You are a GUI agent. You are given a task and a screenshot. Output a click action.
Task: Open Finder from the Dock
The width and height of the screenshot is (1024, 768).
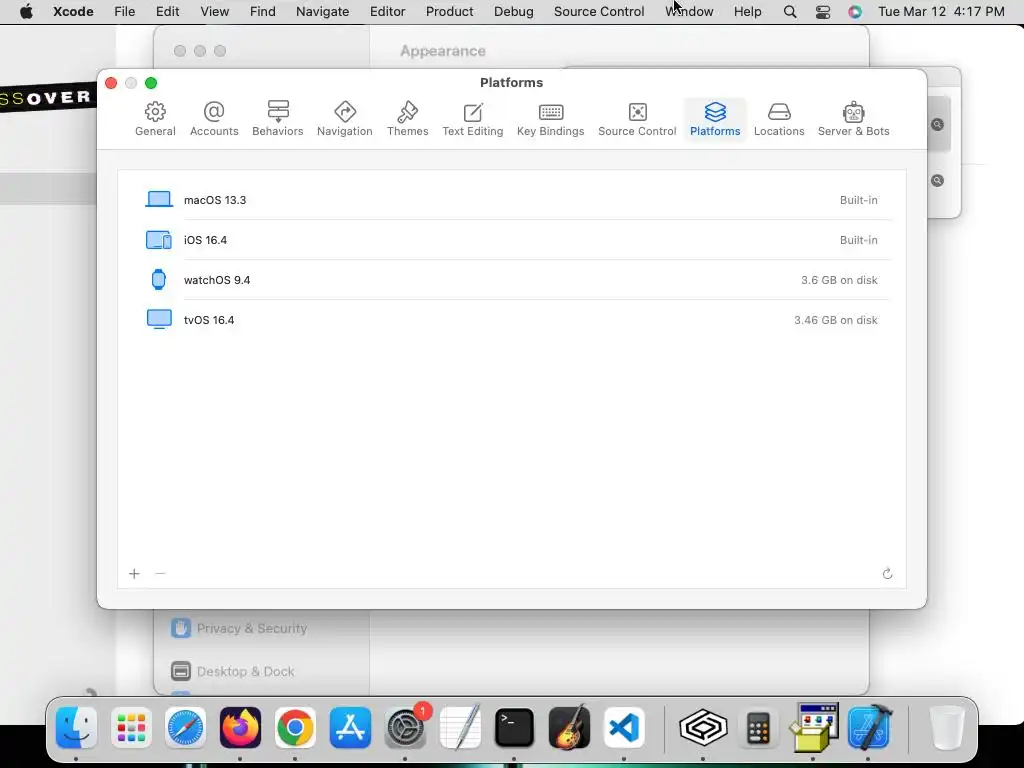coord(77,728)
